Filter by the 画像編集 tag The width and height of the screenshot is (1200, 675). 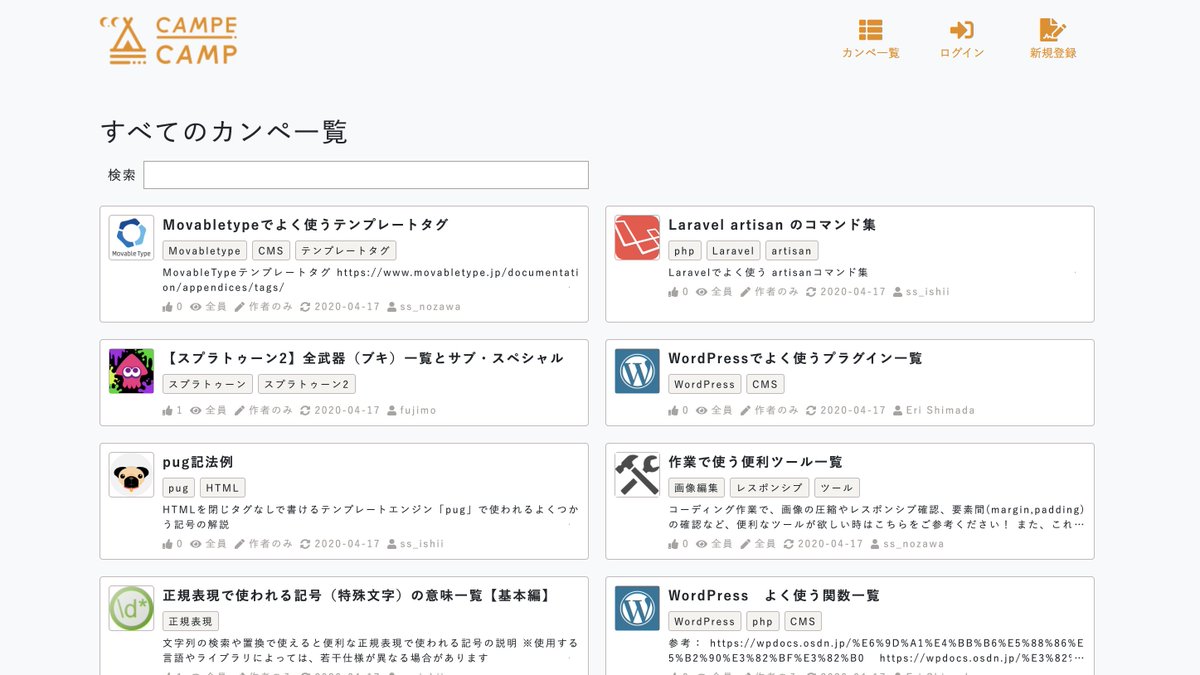pyautogui.click(x=696, y=488)
